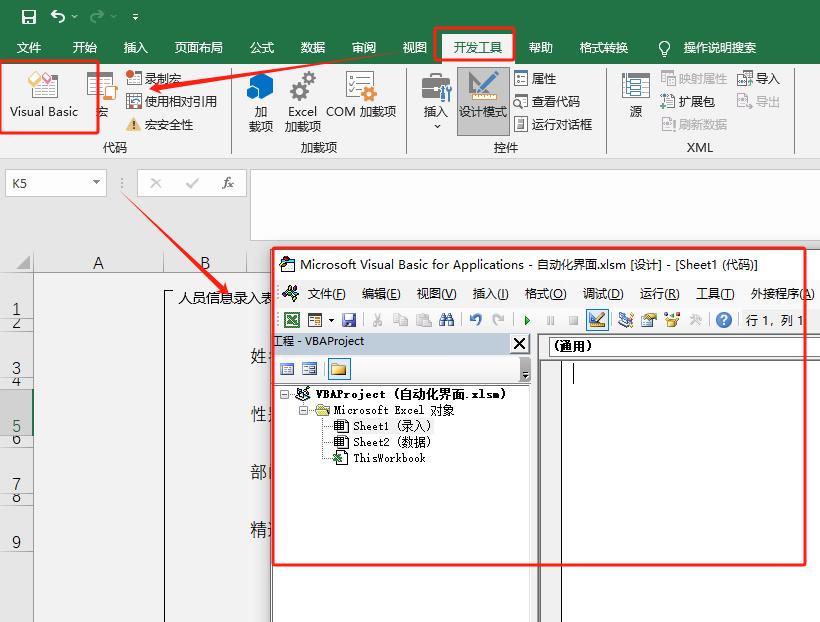The image size is (820, 622).
Task: Open the 文件 ribbon tab
Action: tap(29, 48)
